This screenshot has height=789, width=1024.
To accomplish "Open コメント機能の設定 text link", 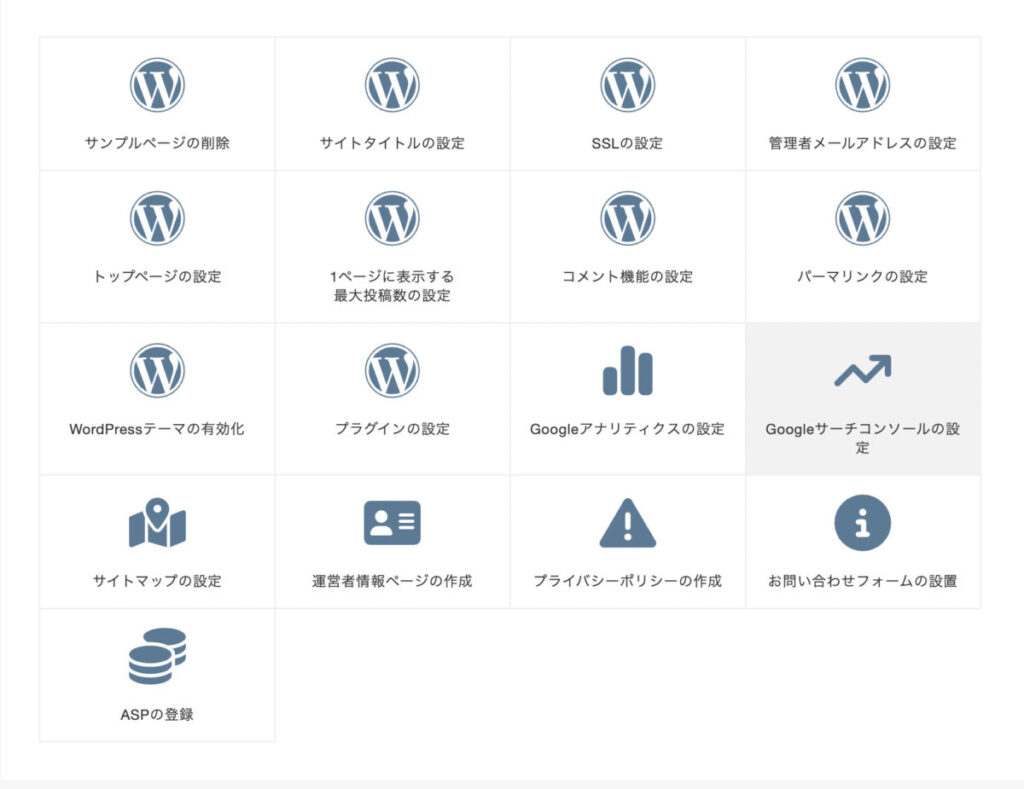I will pos(627,276).
